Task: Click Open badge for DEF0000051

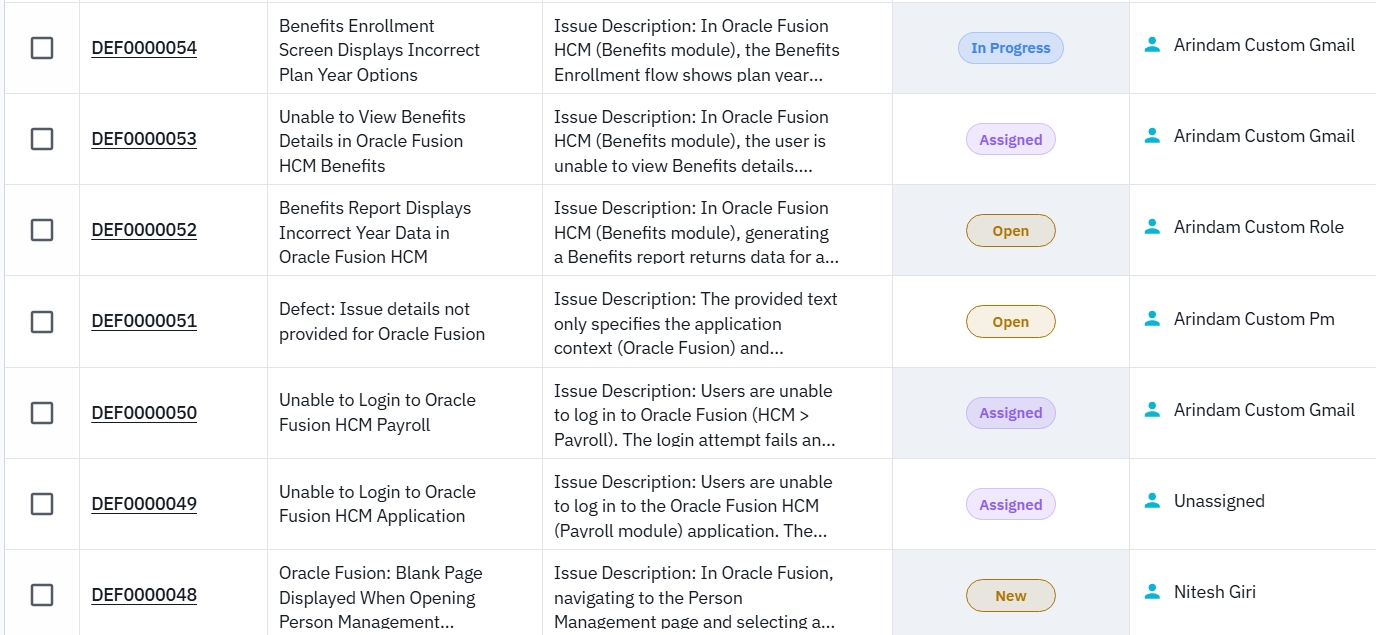Action: [x=1011, y=322]
